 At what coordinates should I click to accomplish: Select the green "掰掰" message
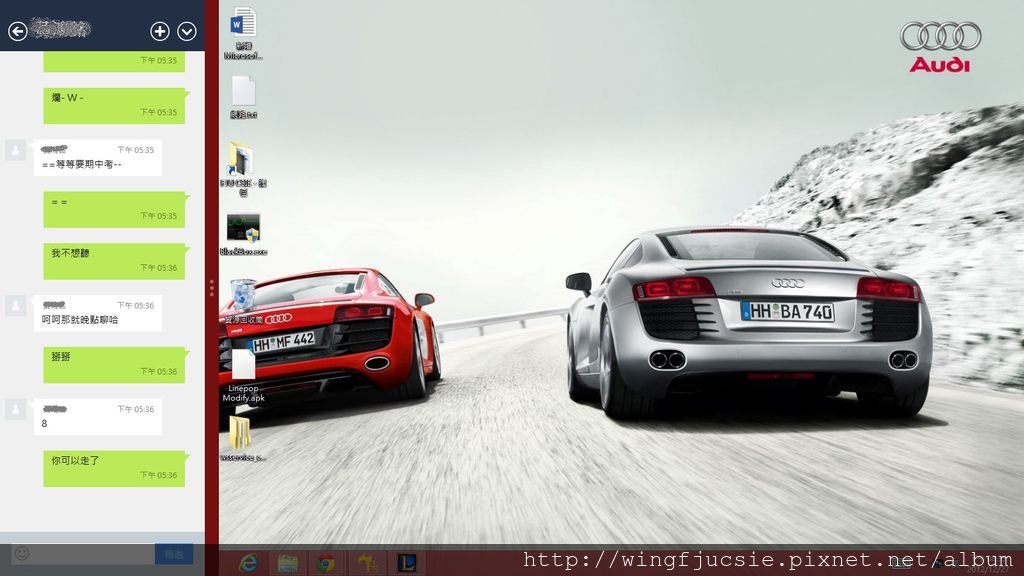click(115, 364)
